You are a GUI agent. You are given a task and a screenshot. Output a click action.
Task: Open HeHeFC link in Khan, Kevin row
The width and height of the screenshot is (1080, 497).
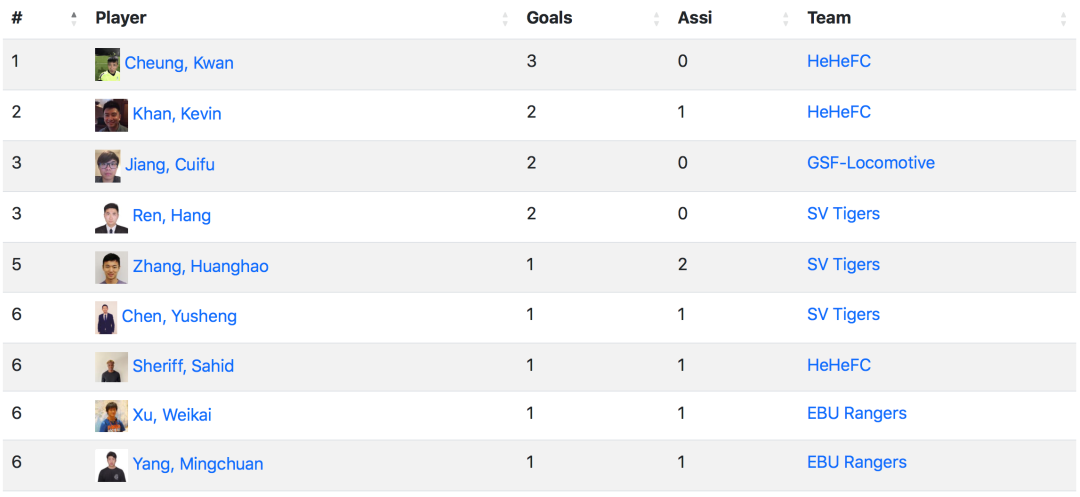click(x=839, y=112)
